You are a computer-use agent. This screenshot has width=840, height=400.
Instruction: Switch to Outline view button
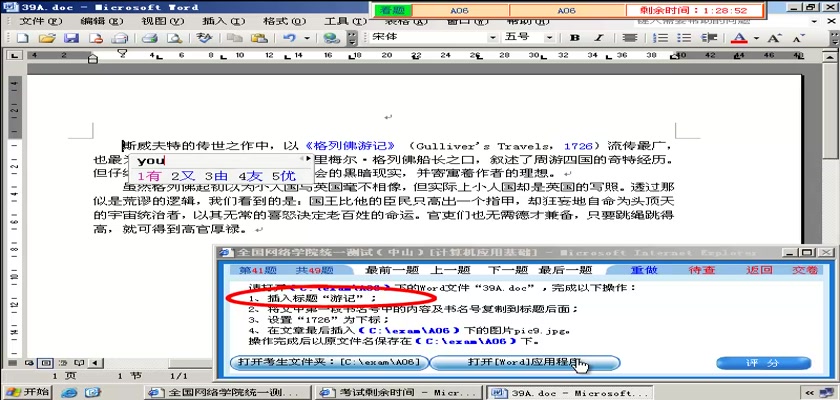[62, 363]
